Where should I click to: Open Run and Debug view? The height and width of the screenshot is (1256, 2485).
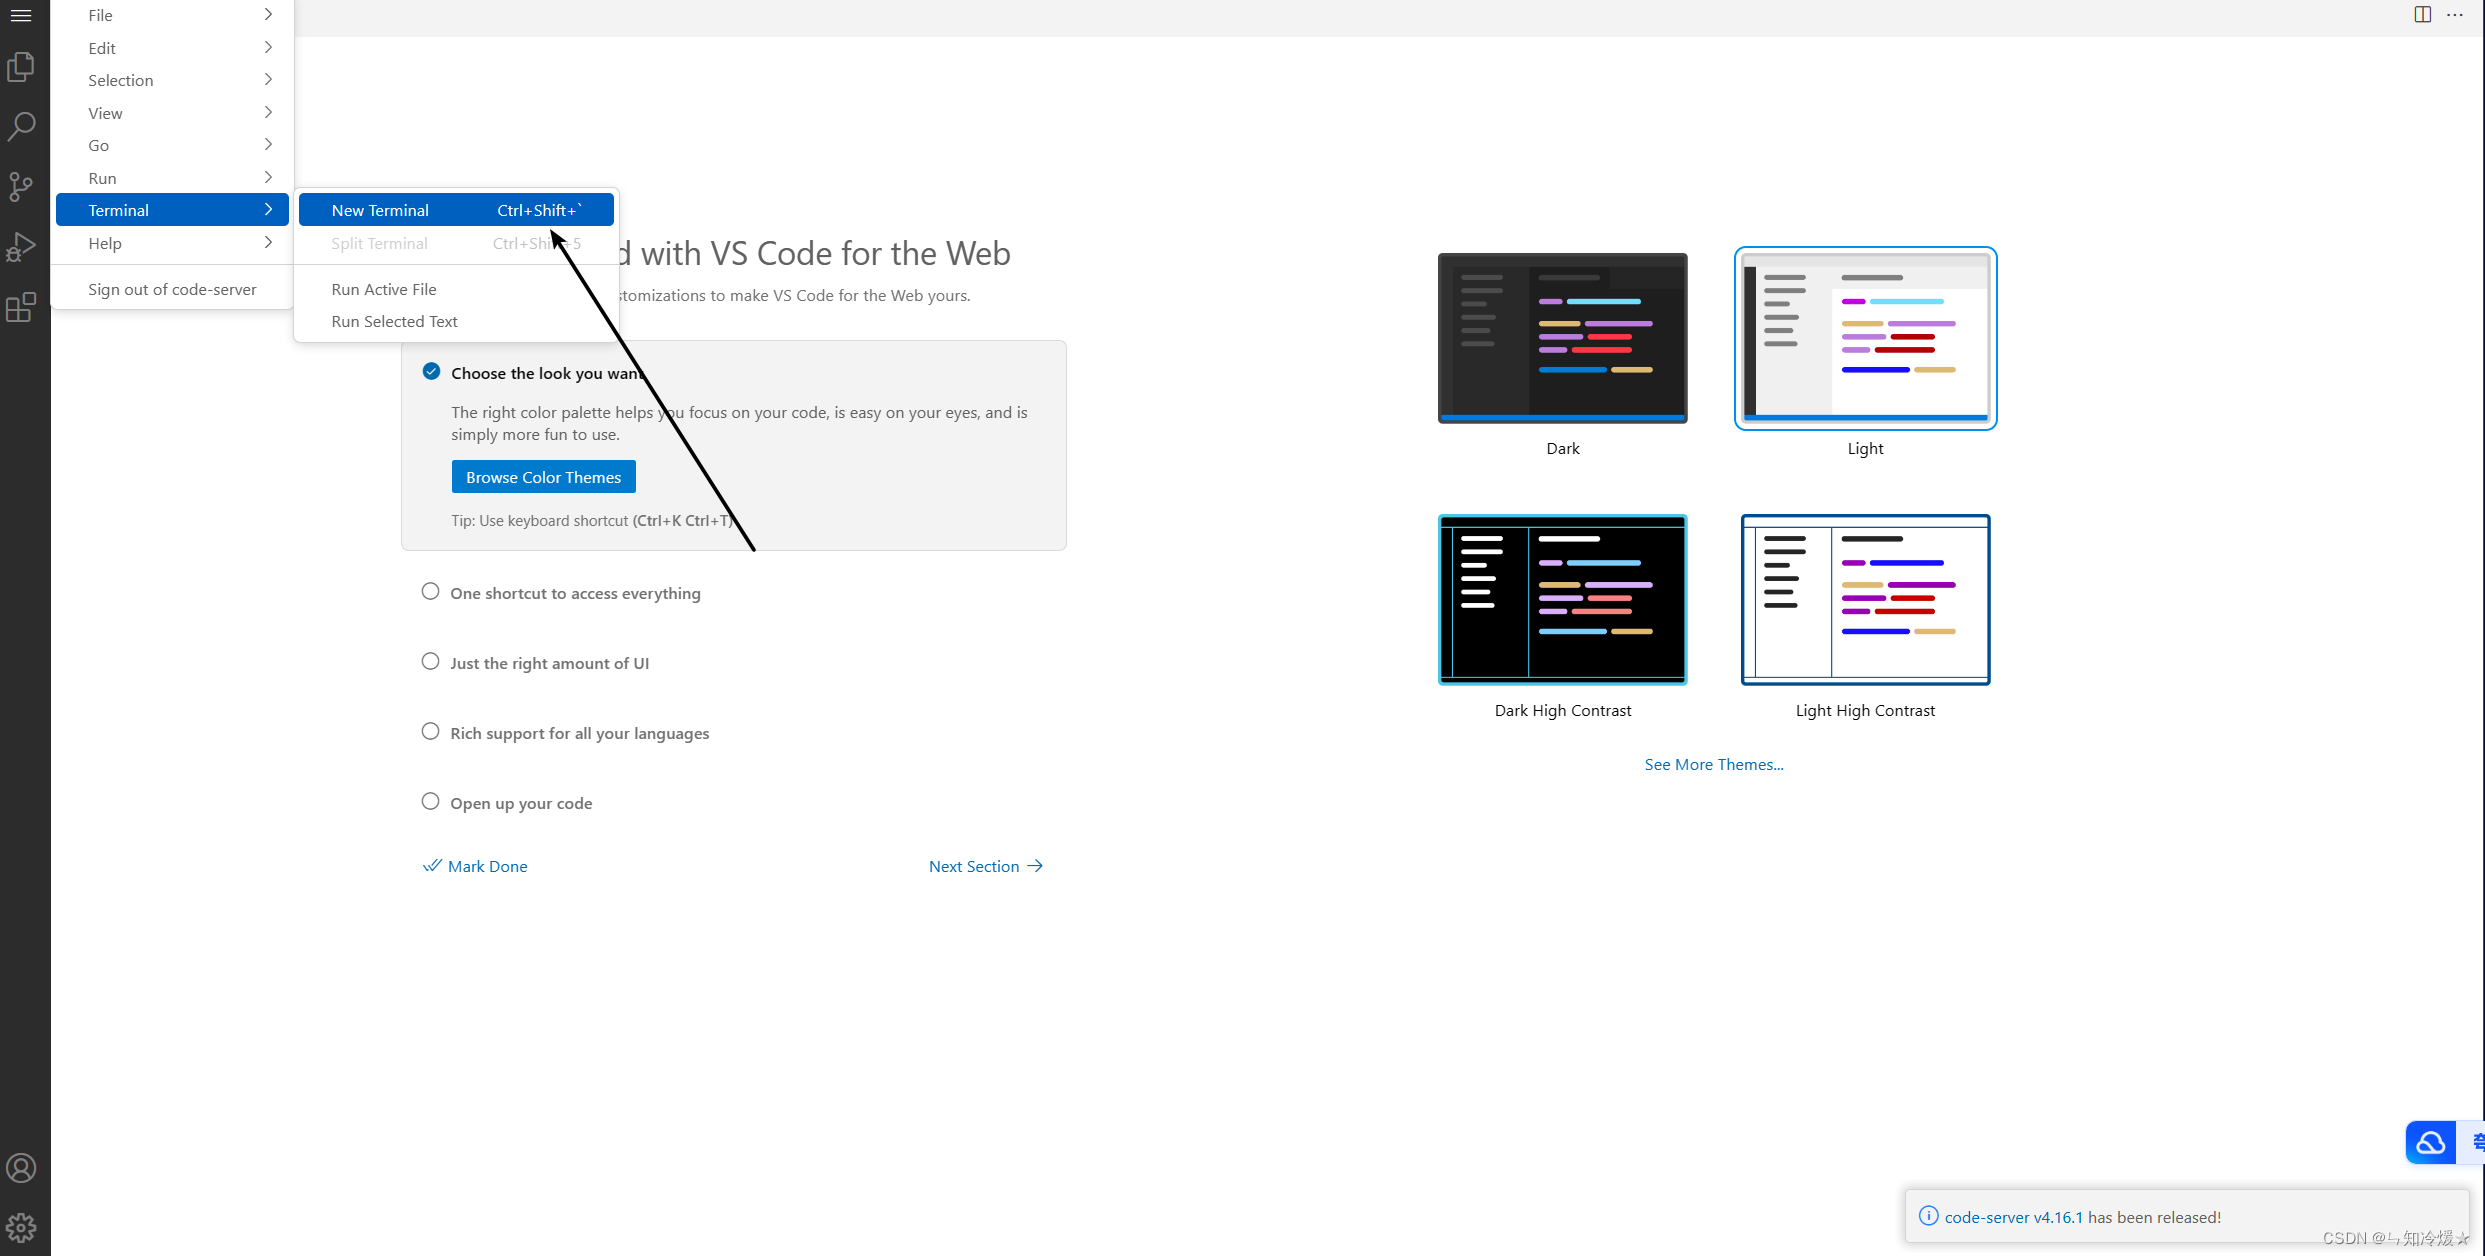click(x=21, y=247)
